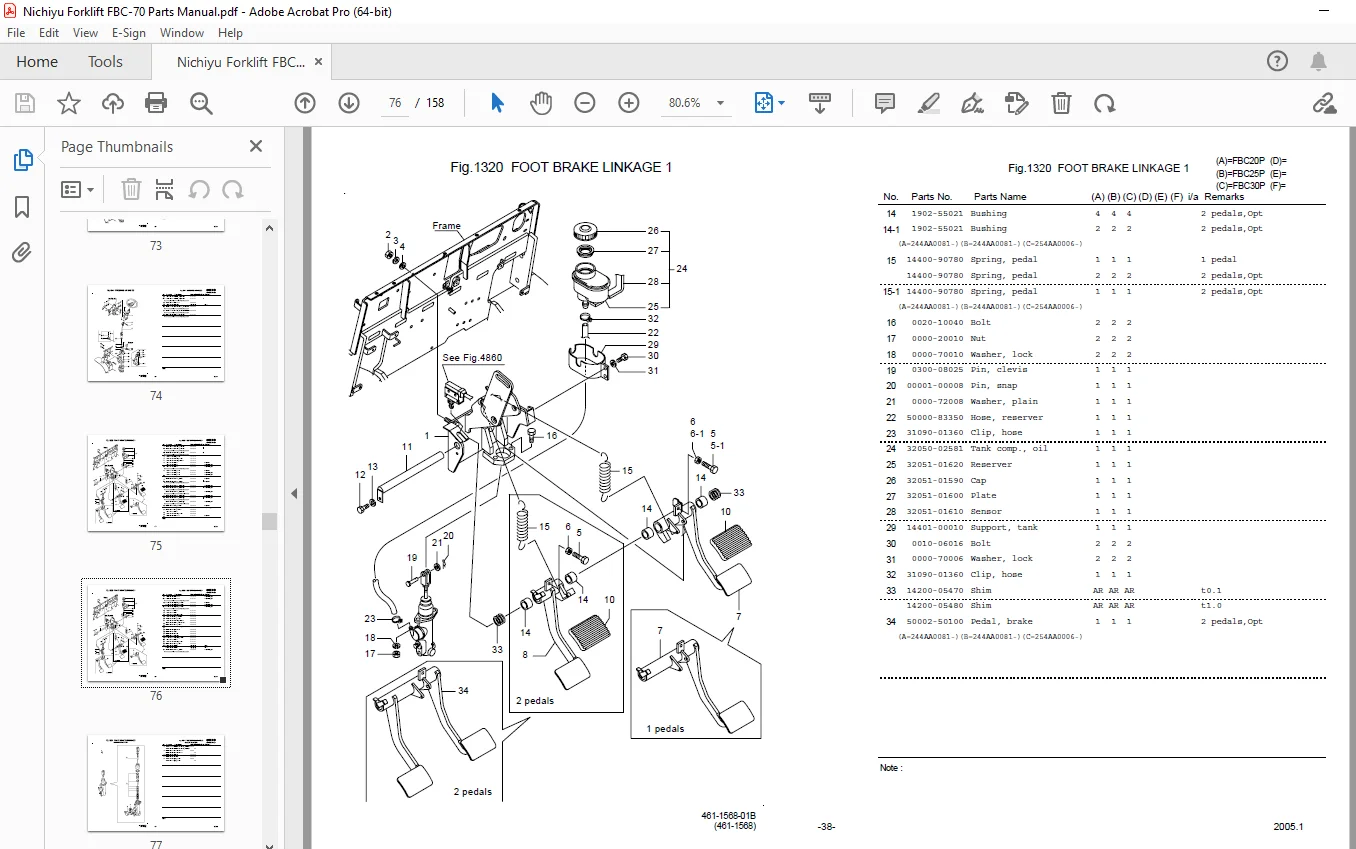Delete the page with the toolbar trash icon
This screenshot has height=849, width=1356.
point(1061,103)
